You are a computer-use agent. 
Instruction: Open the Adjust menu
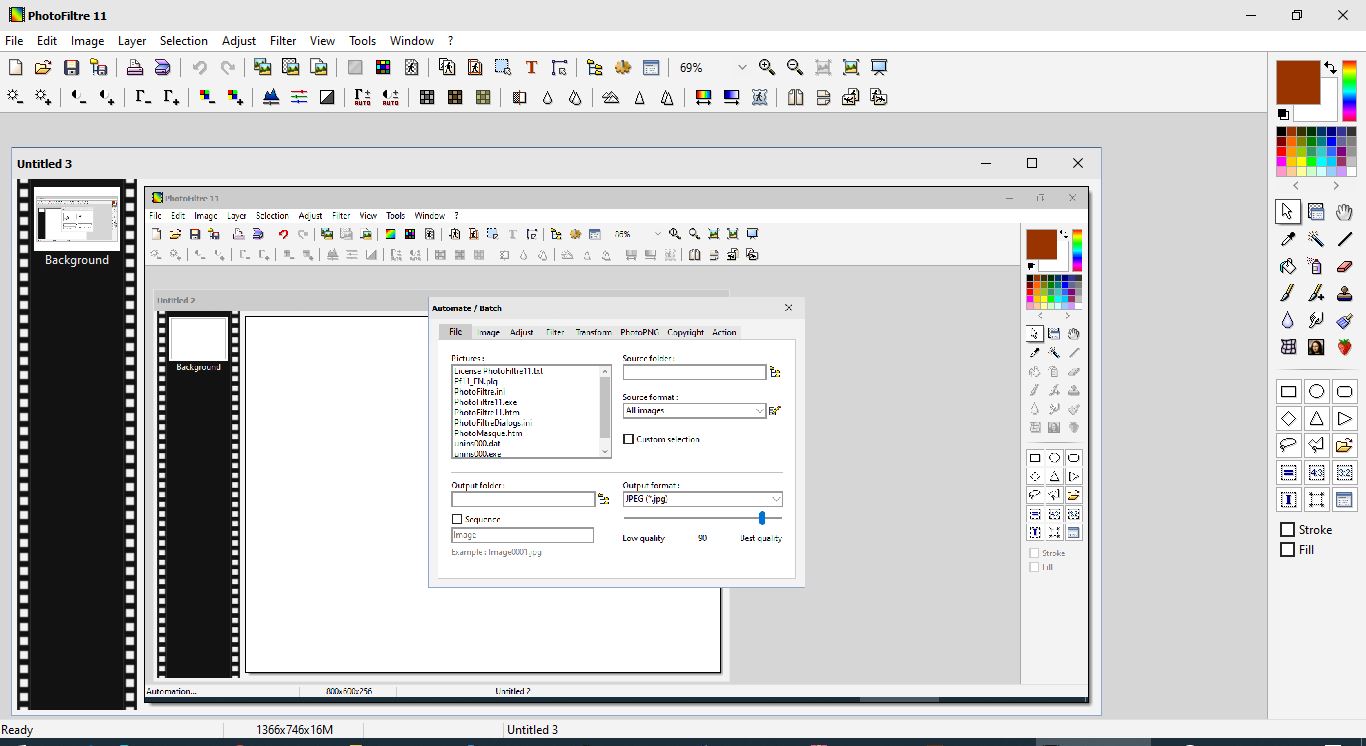pyautogui.click(x=239, y=41)
